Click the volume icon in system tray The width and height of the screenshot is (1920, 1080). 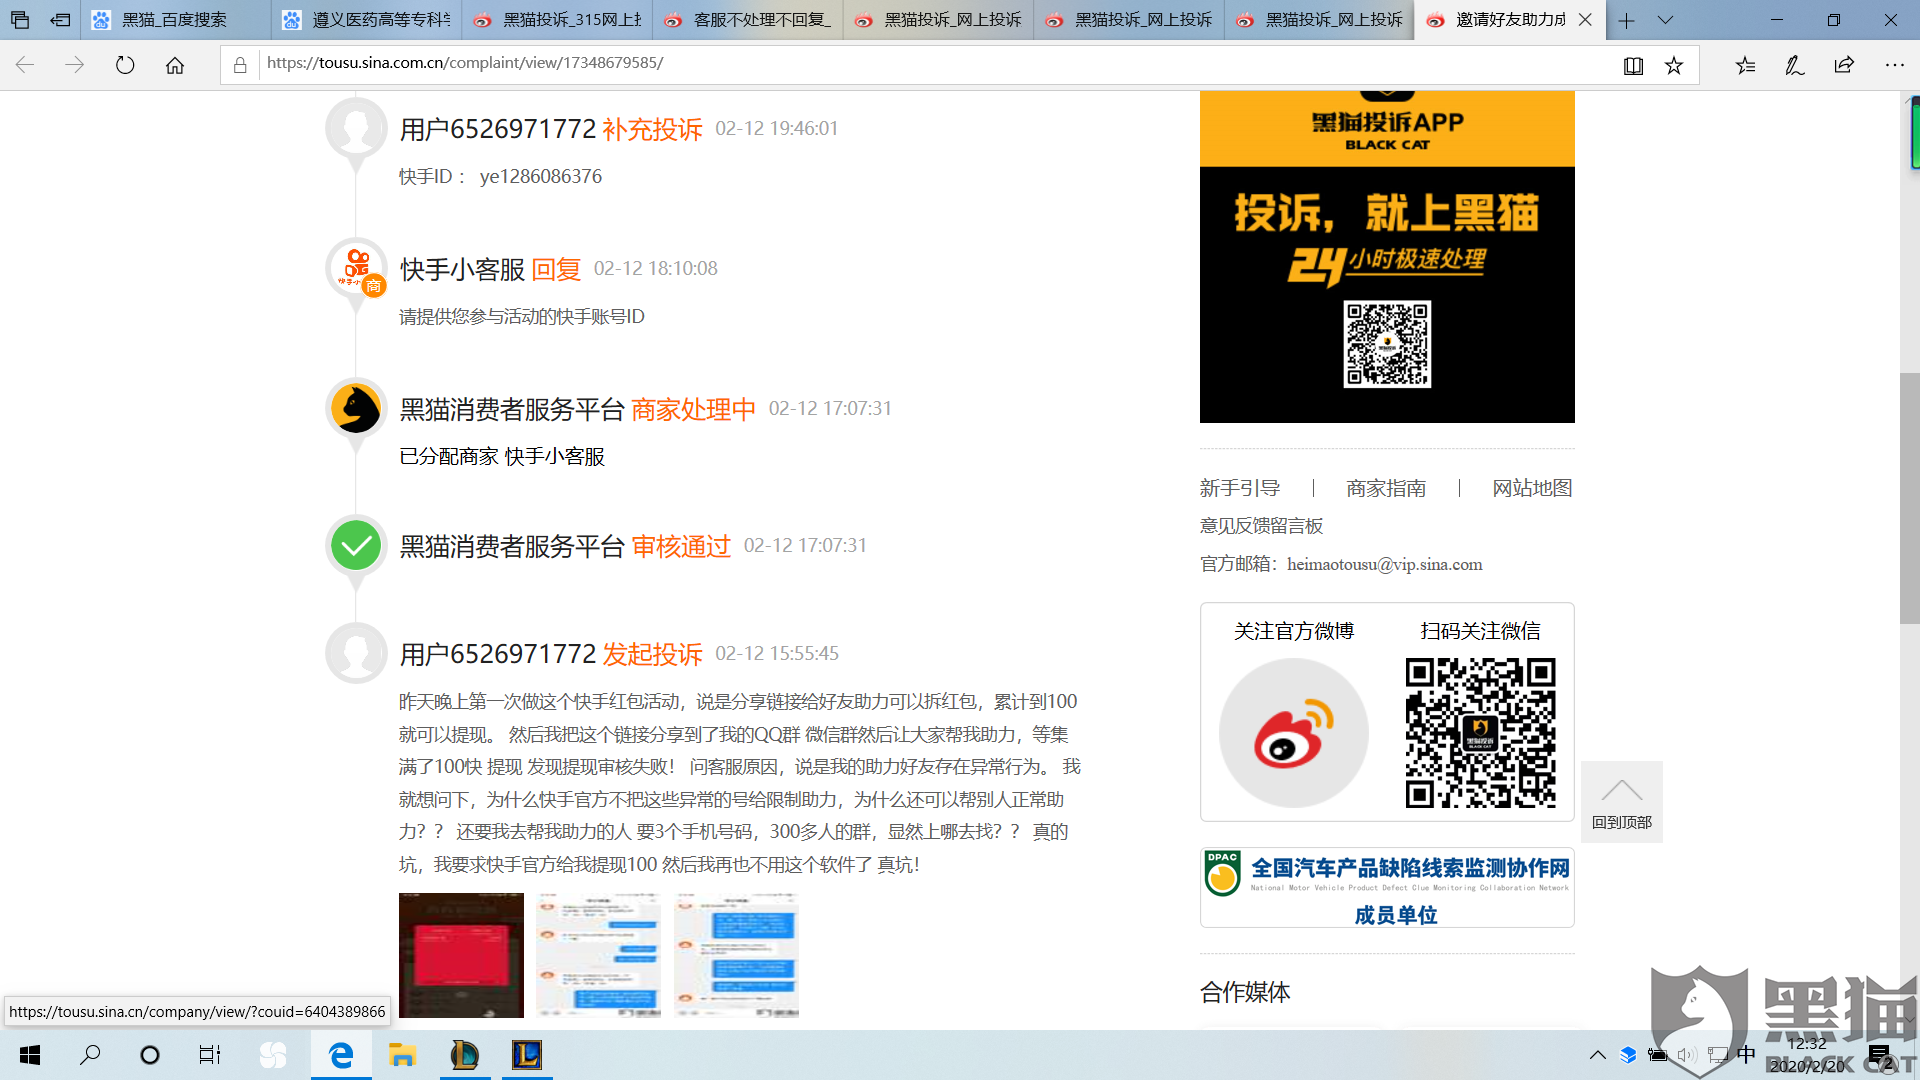[1687, 1054]
